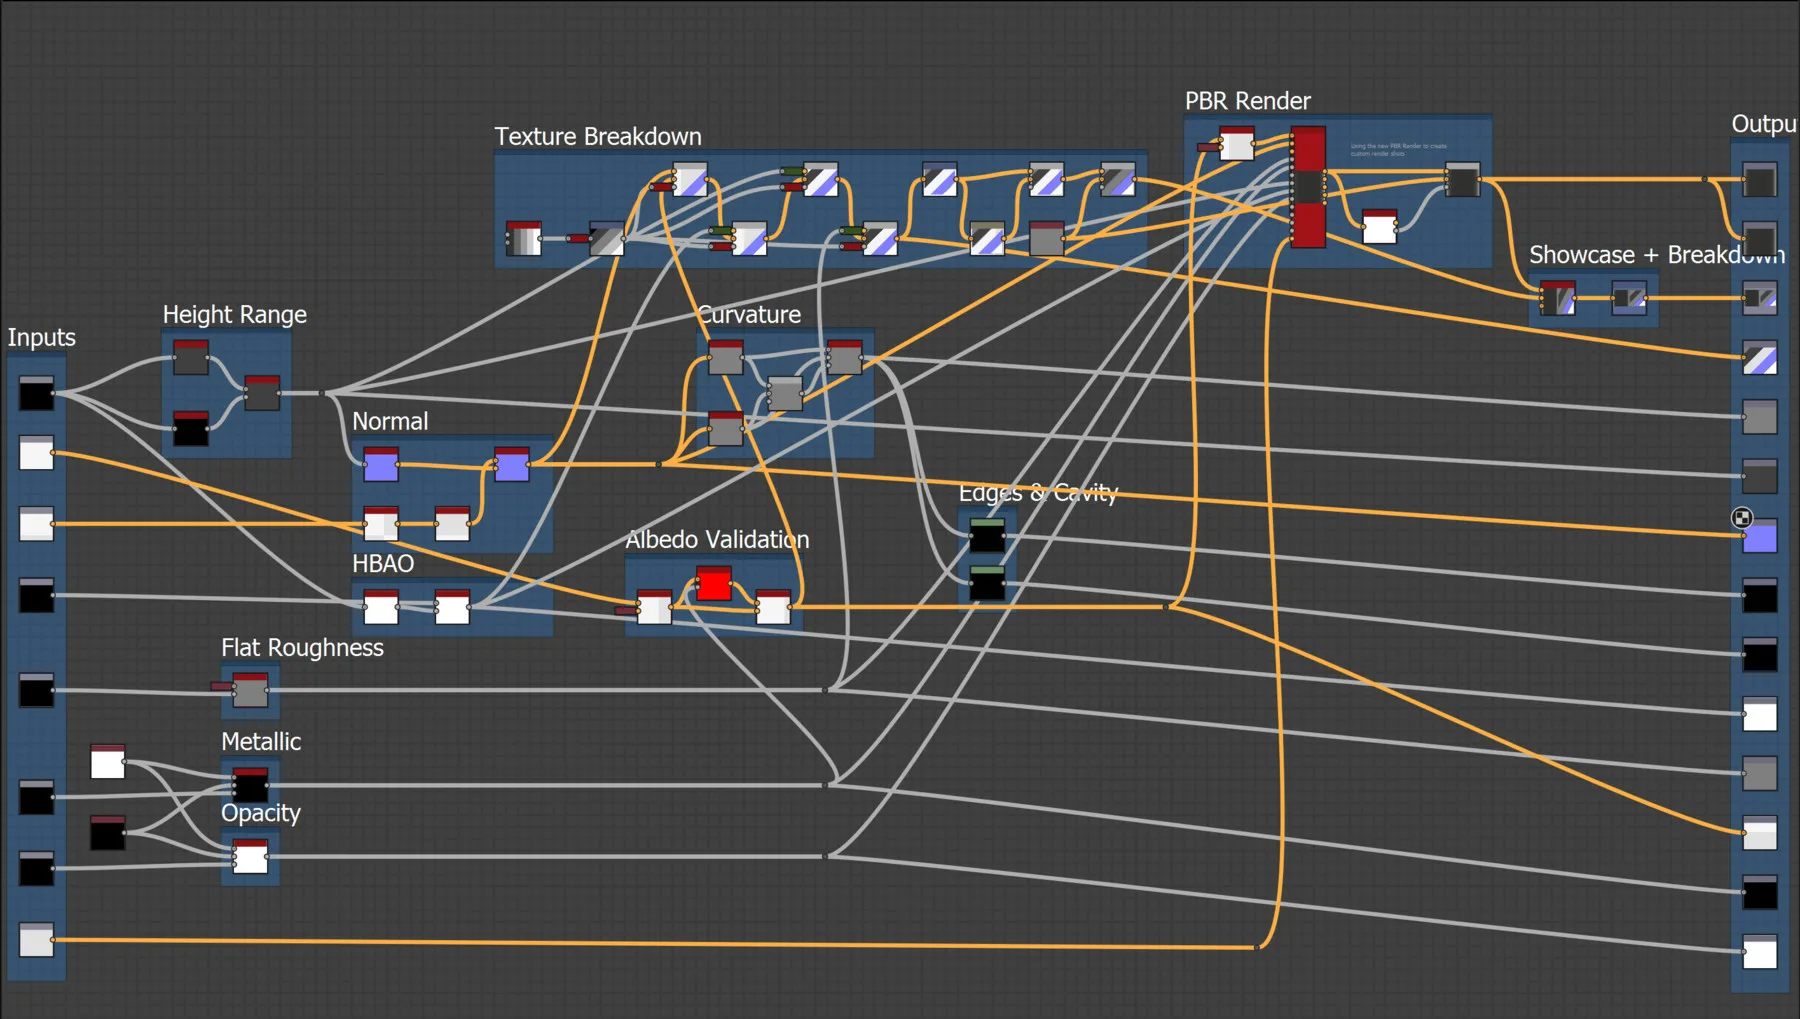This screenshot has width=1800, height=1019.
Task: Select the white node in Opacity frame
Action: point(250,856)
